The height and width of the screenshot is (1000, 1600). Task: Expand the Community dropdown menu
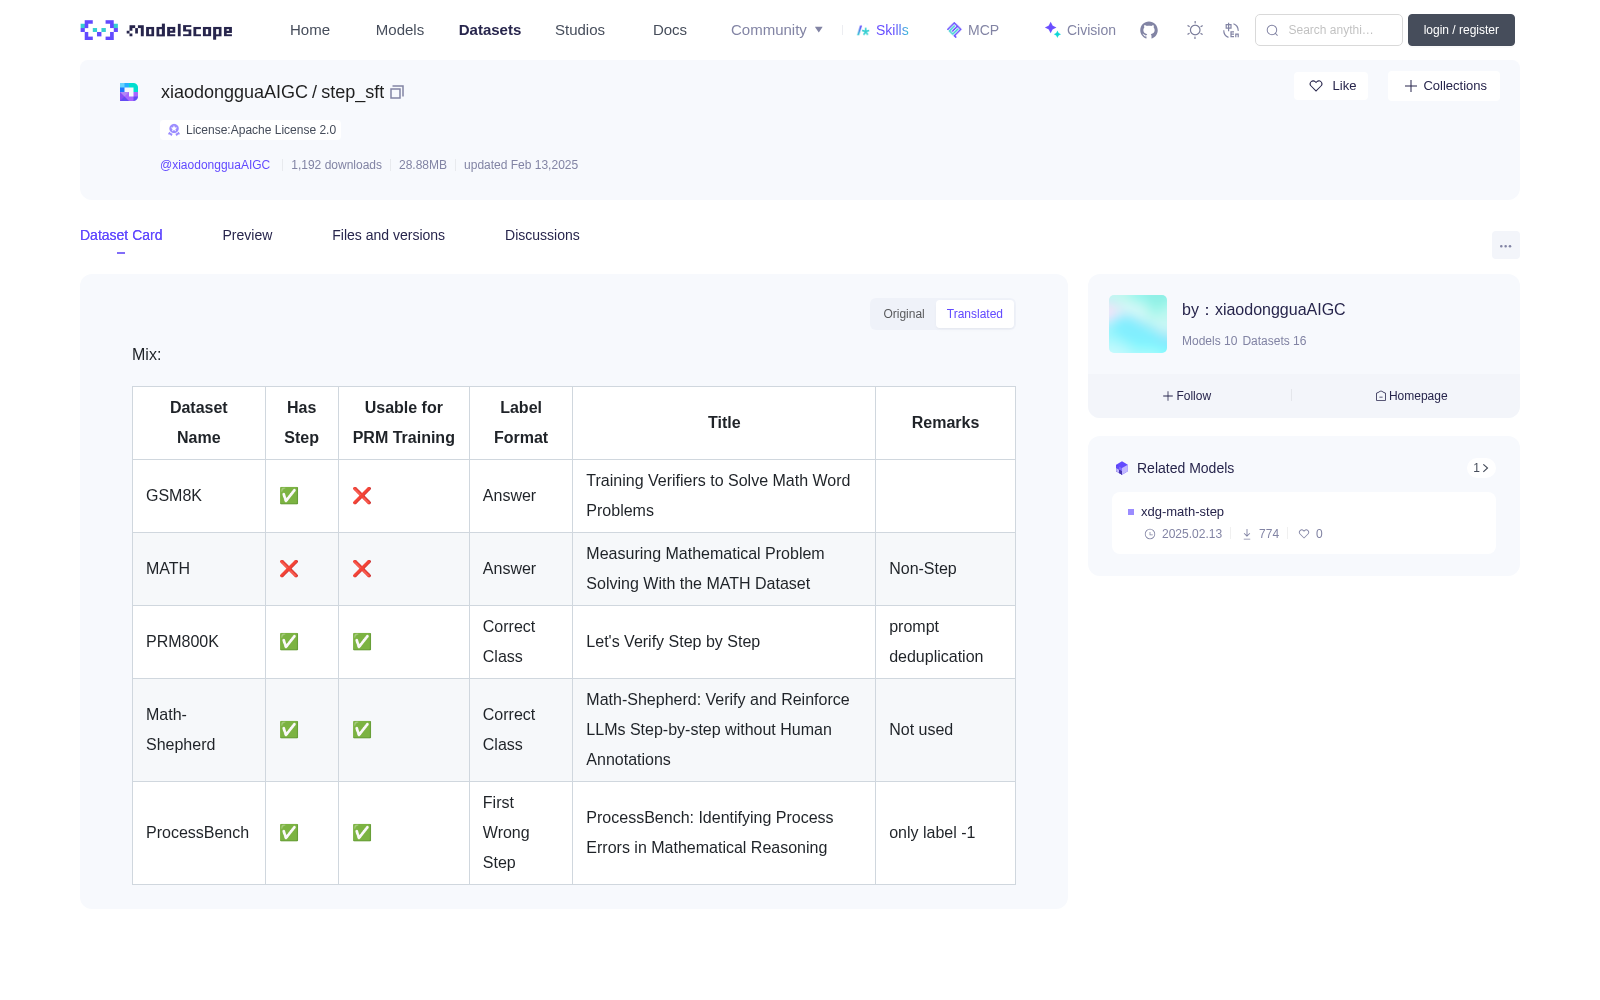click(x=777, y=30)
